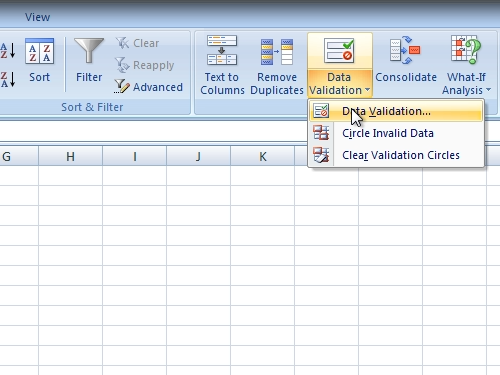
Task: Open the Data Validation ribbon icon
Action: 339,51
